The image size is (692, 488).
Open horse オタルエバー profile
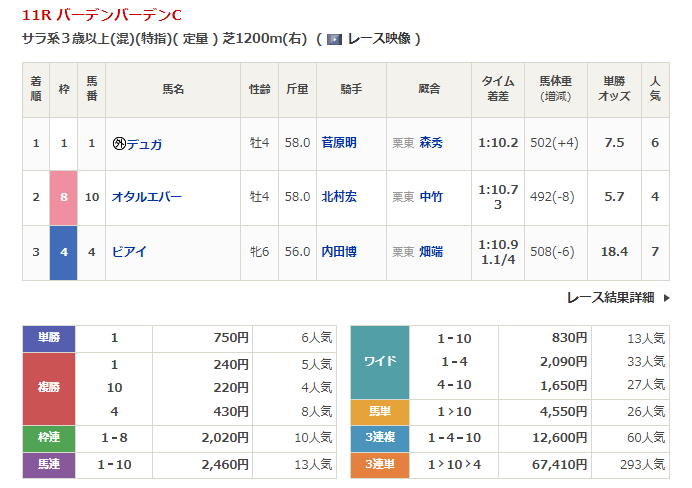146,197
